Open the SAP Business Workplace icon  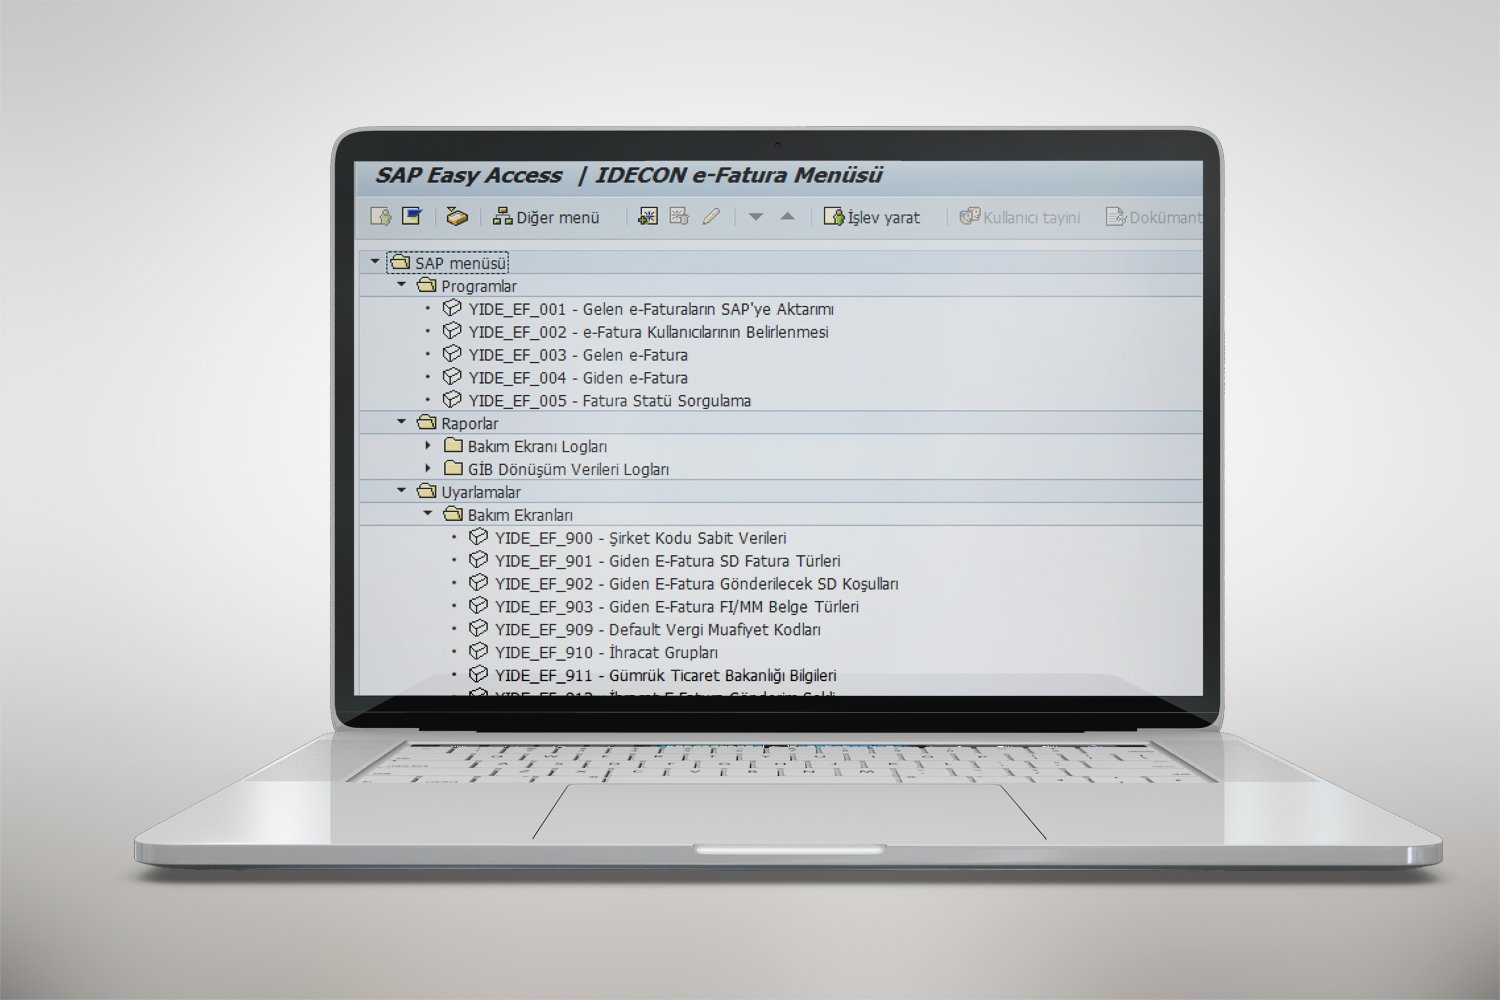pos(457,216)
